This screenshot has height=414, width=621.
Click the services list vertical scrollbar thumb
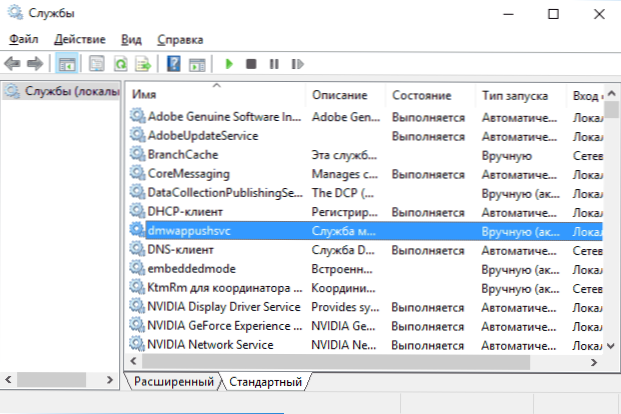coord(611,109)
